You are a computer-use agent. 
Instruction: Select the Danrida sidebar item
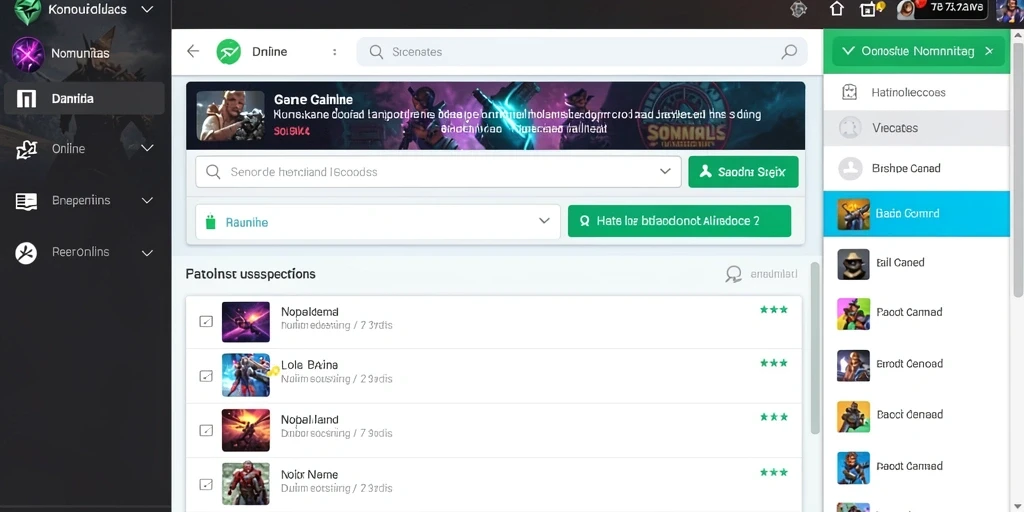[x=84, y=99]
